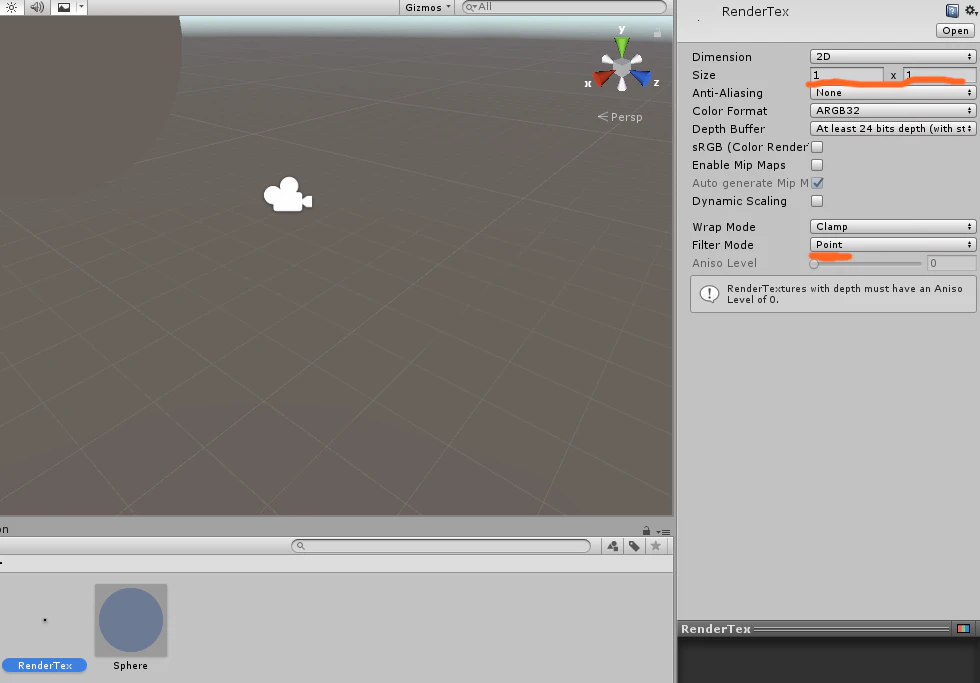Click the Size width input field
The width and height of the screenshot is (980, 683).
click(x=847, y=75)
